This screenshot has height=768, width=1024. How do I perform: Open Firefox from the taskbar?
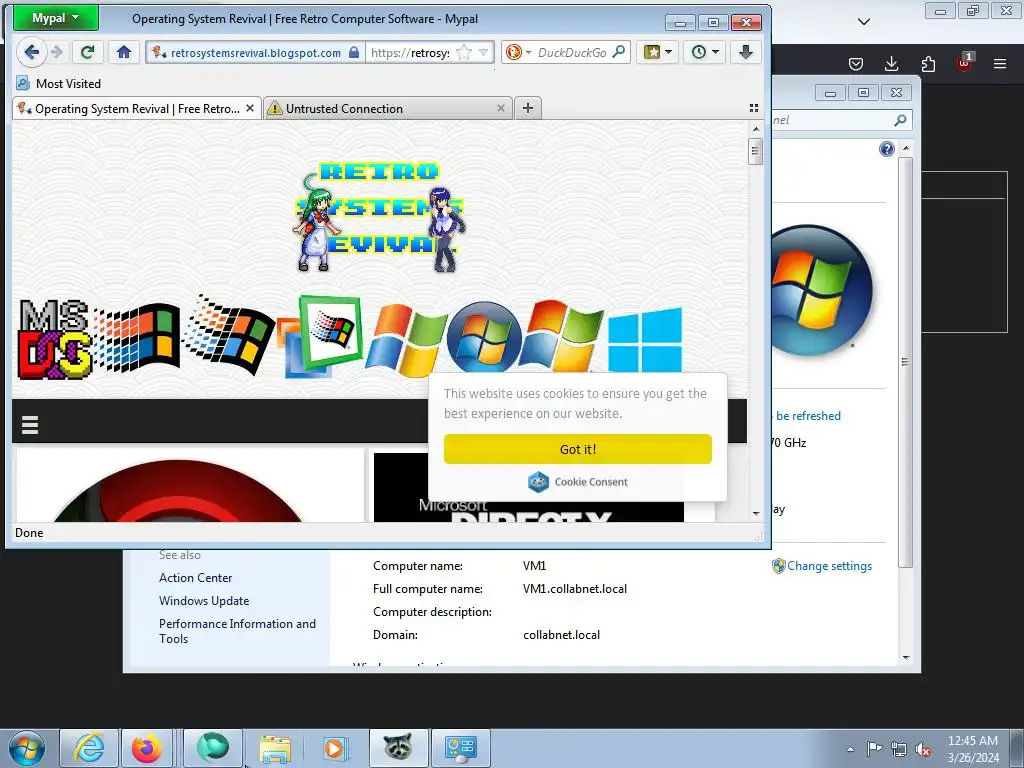click(x=146, y=748)
